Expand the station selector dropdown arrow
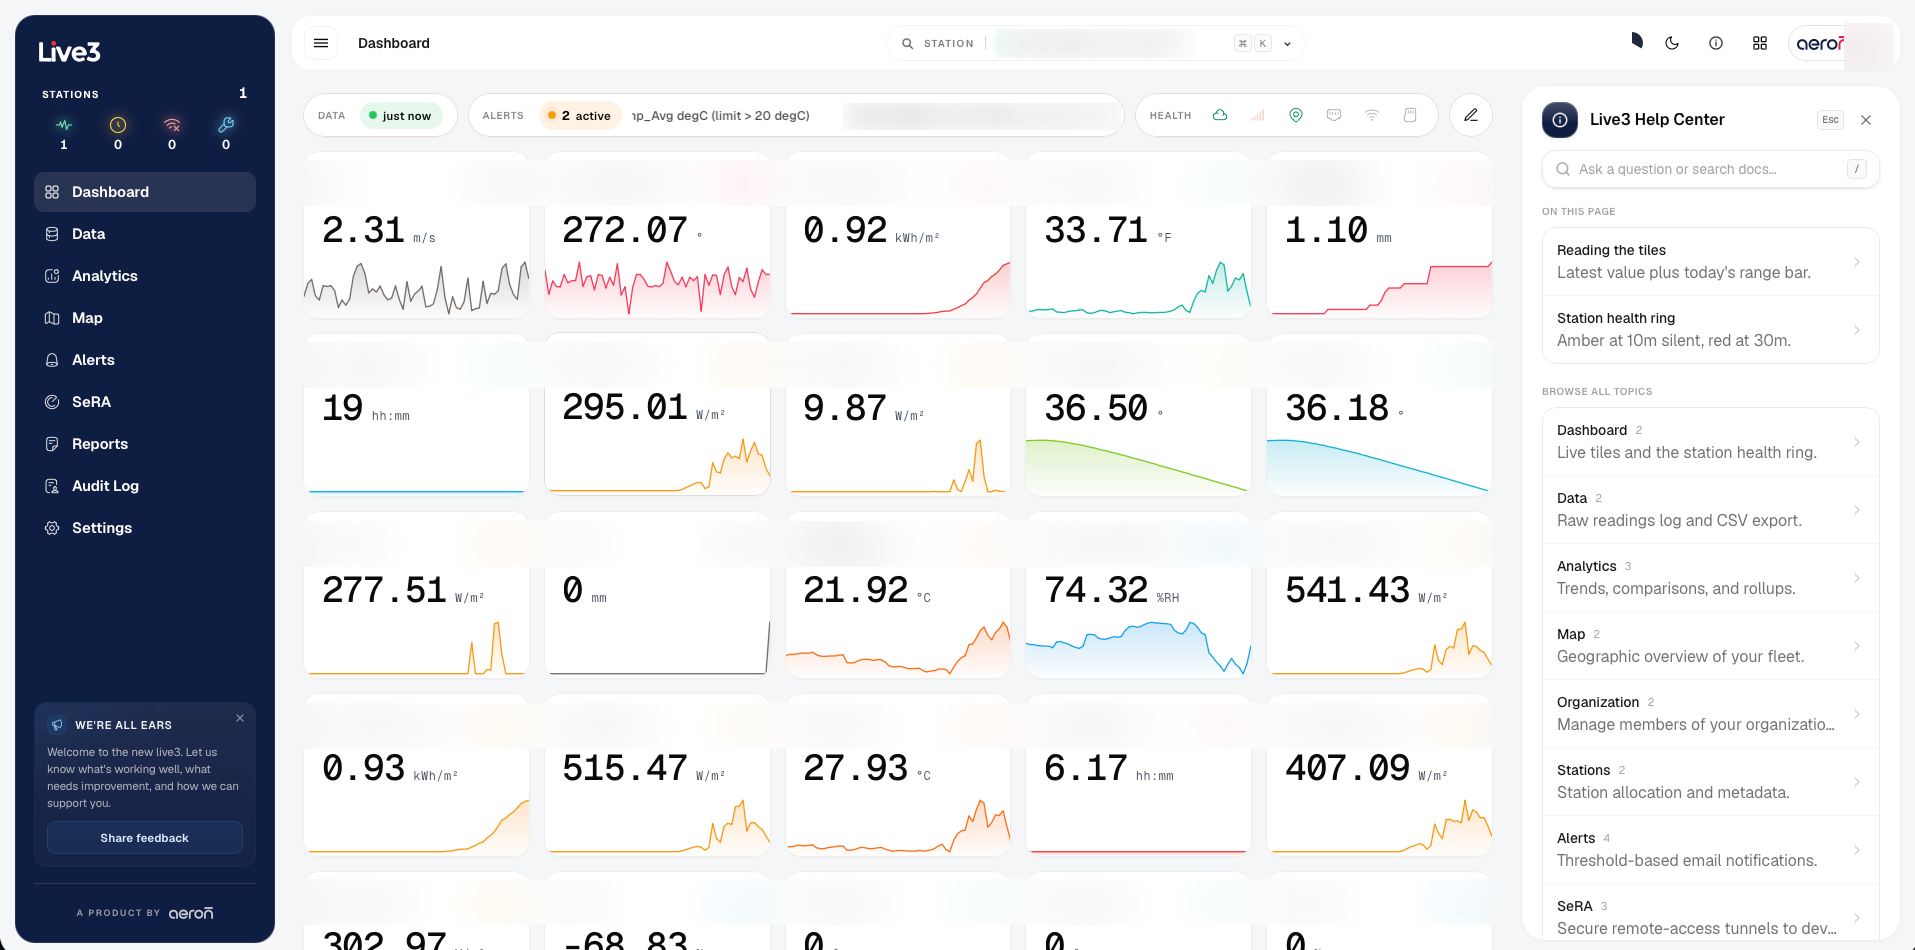The width and height of the screenshot is (1915, 950). (x=1288, y=44)
